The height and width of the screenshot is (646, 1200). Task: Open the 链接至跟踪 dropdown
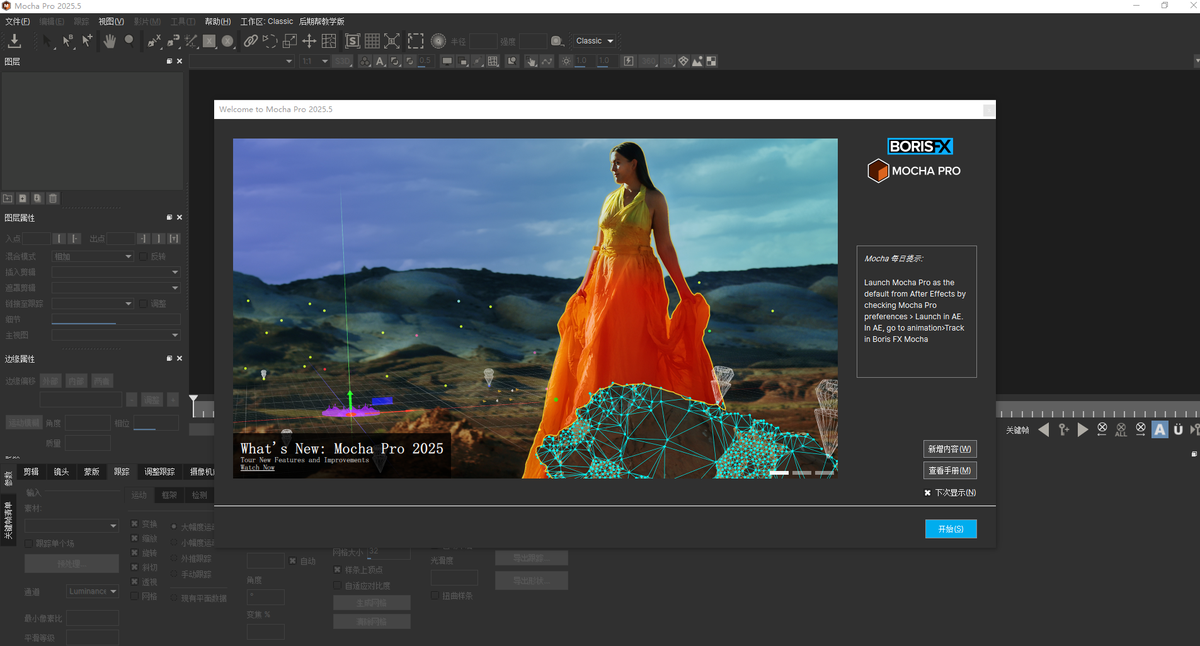coord(93,304)
